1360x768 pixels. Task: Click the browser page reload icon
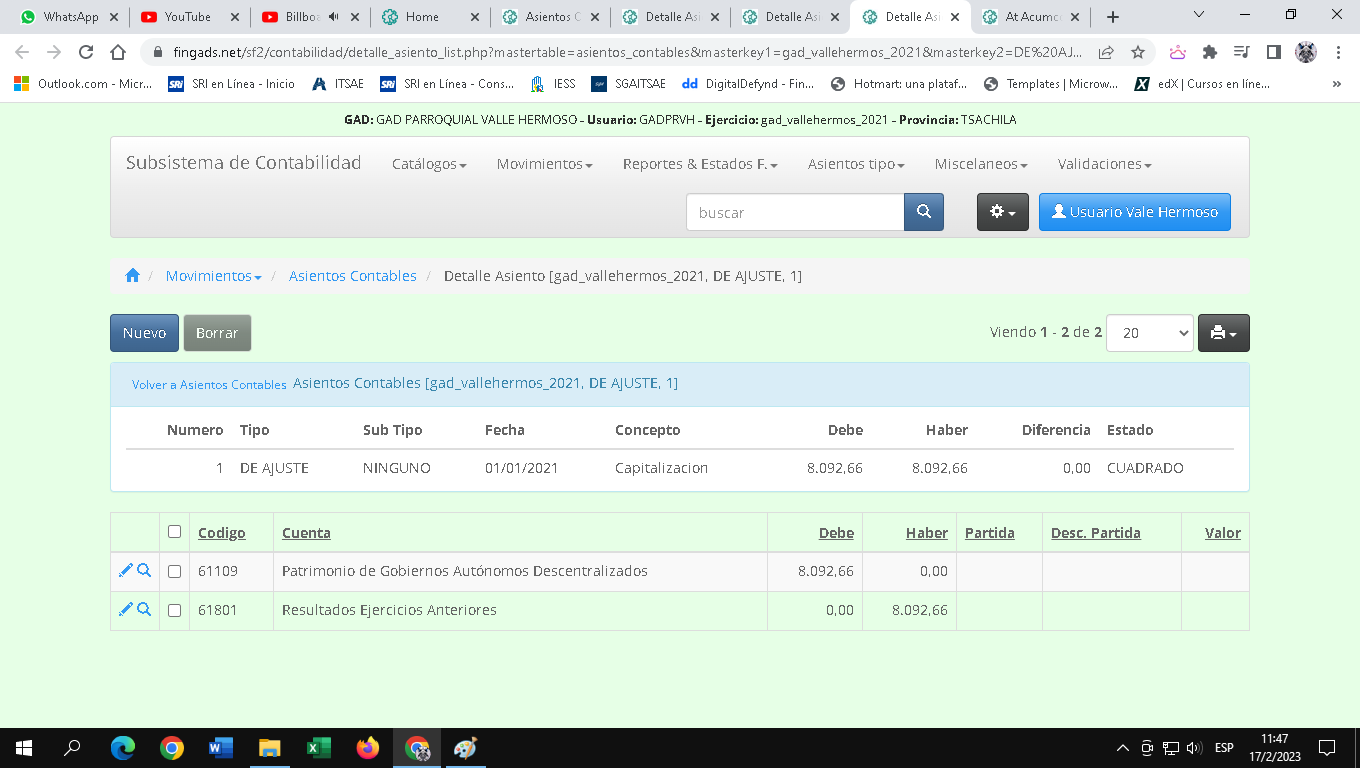coord(86,53)
